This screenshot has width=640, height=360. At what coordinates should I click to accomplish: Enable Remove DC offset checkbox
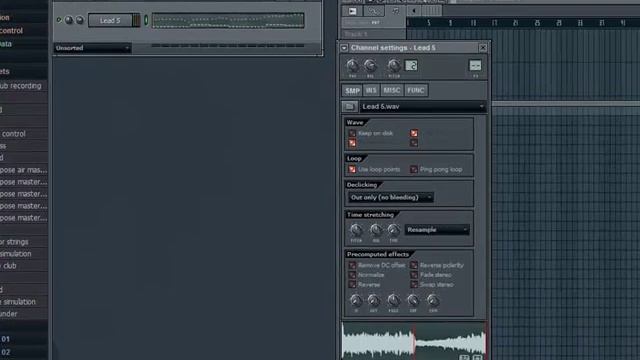tap(352, 265)
